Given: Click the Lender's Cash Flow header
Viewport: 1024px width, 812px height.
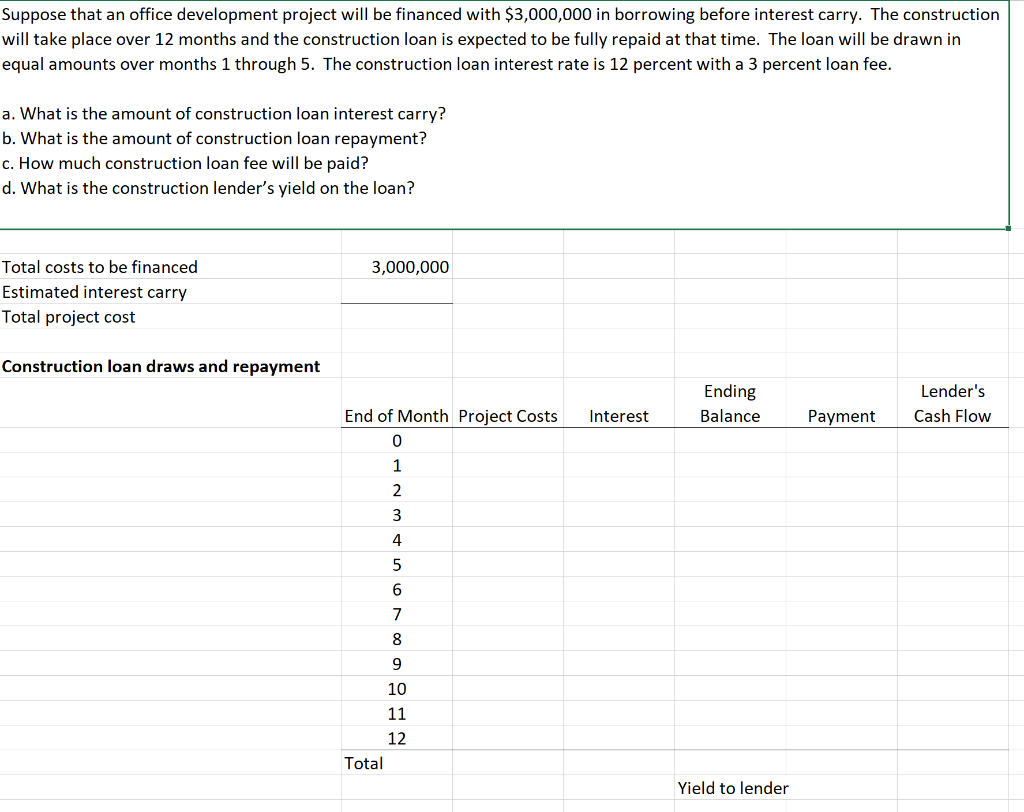Looking at the screenshot, I should 952,403.
